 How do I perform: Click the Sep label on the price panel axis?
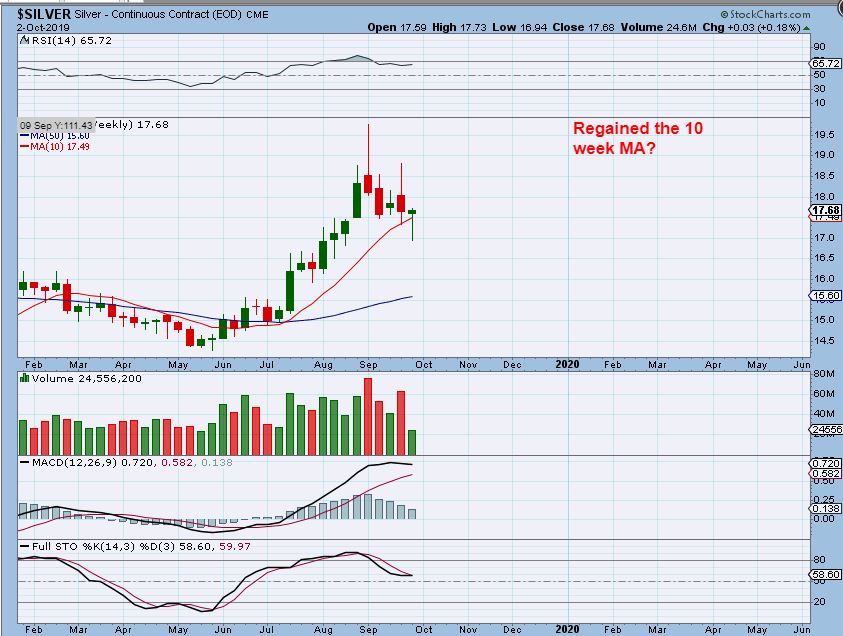pyautogui.click(x=368, y=365)
